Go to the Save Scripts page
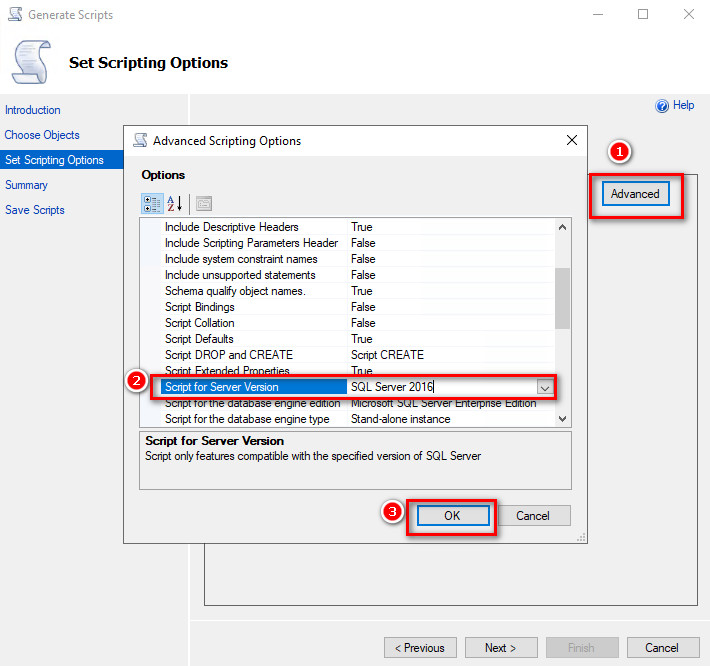Viewport: 710px width, 666px height. [x=35, y=210]
